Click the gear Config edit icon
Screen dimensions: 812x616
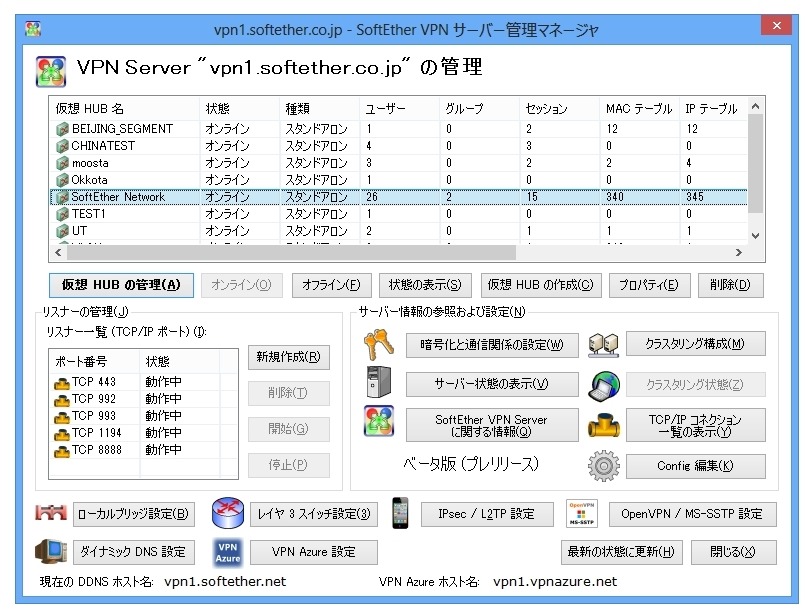pos(604,466)
